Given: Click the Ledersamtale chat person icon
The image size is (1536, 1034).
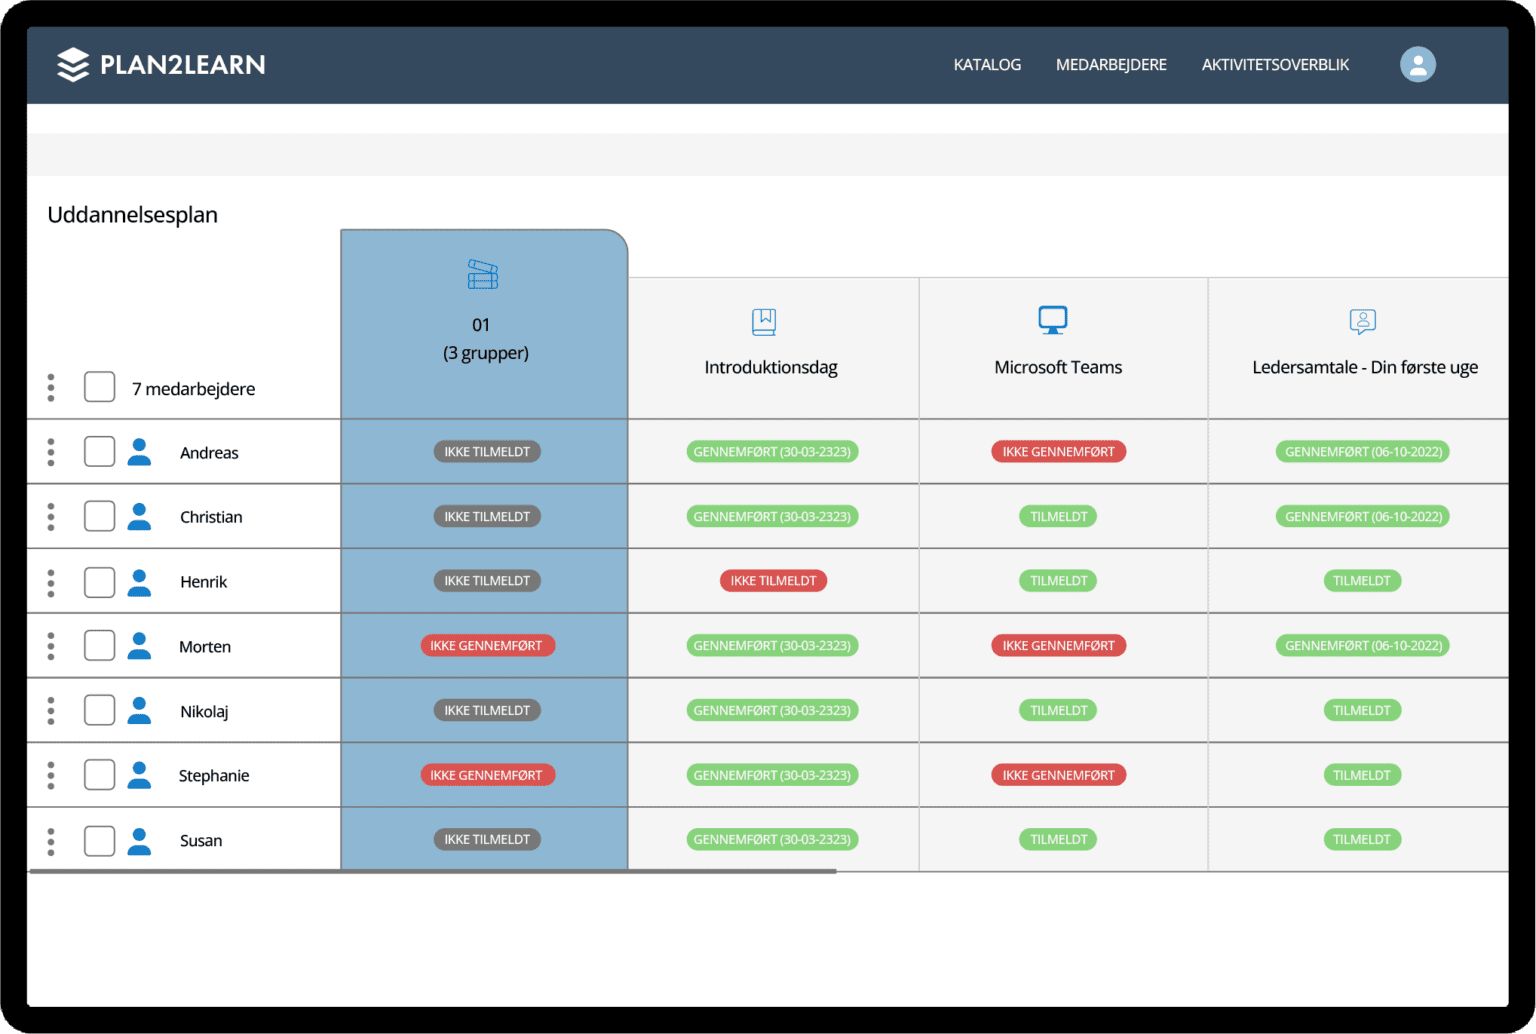Looking at the screenshot, I should [1362, 321].
